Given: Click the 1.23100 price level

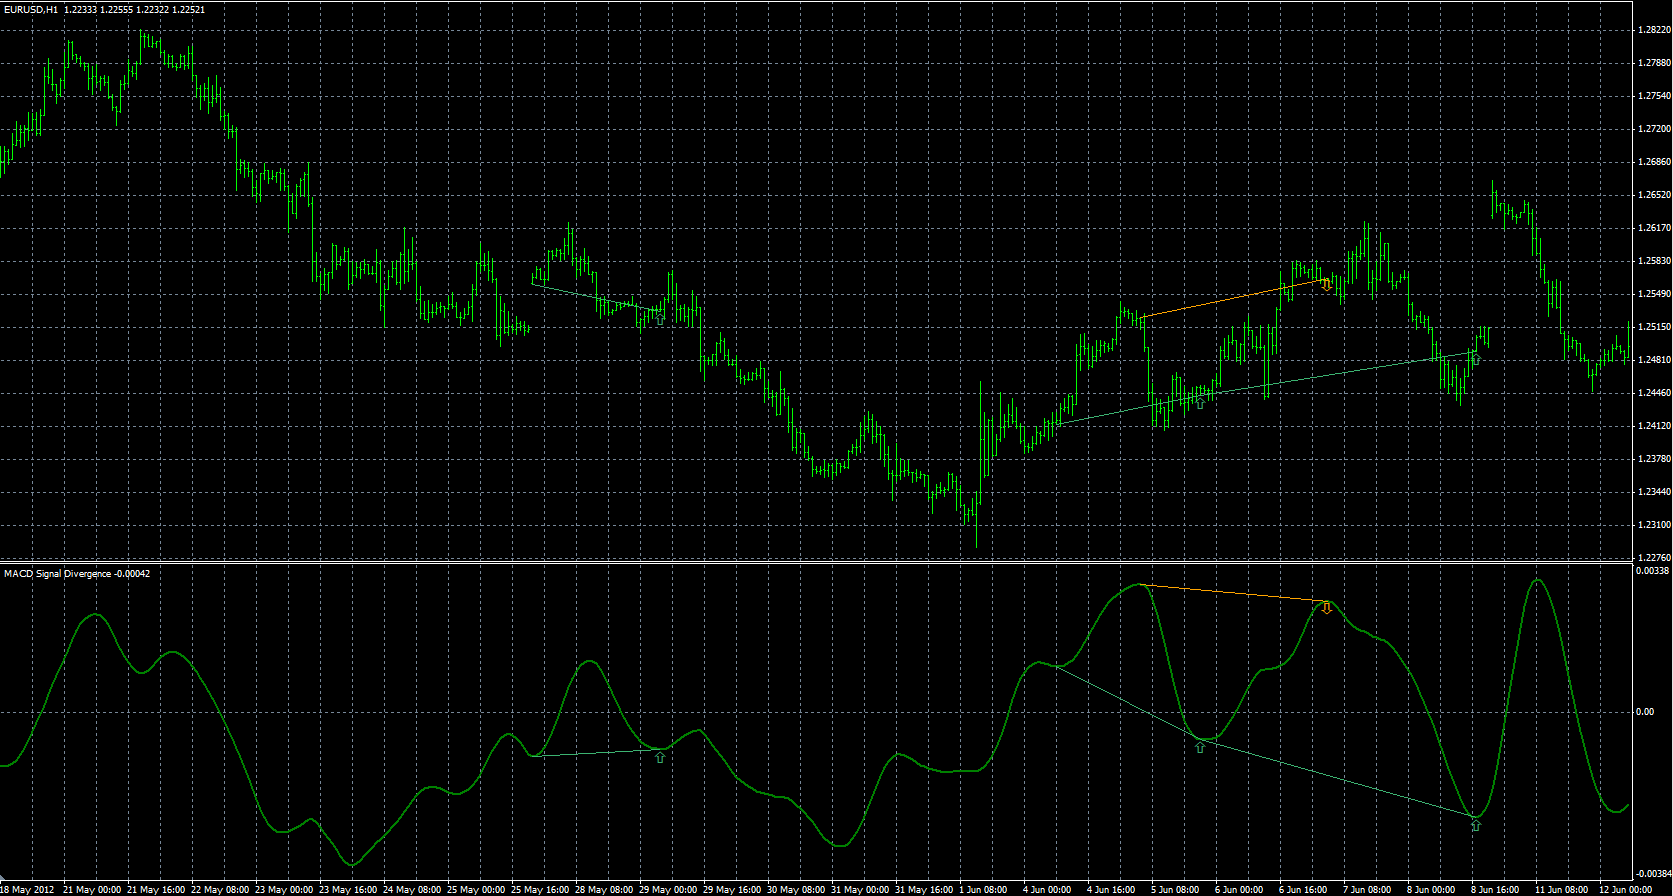Looking at the screenshot, I should point(1654,525).
